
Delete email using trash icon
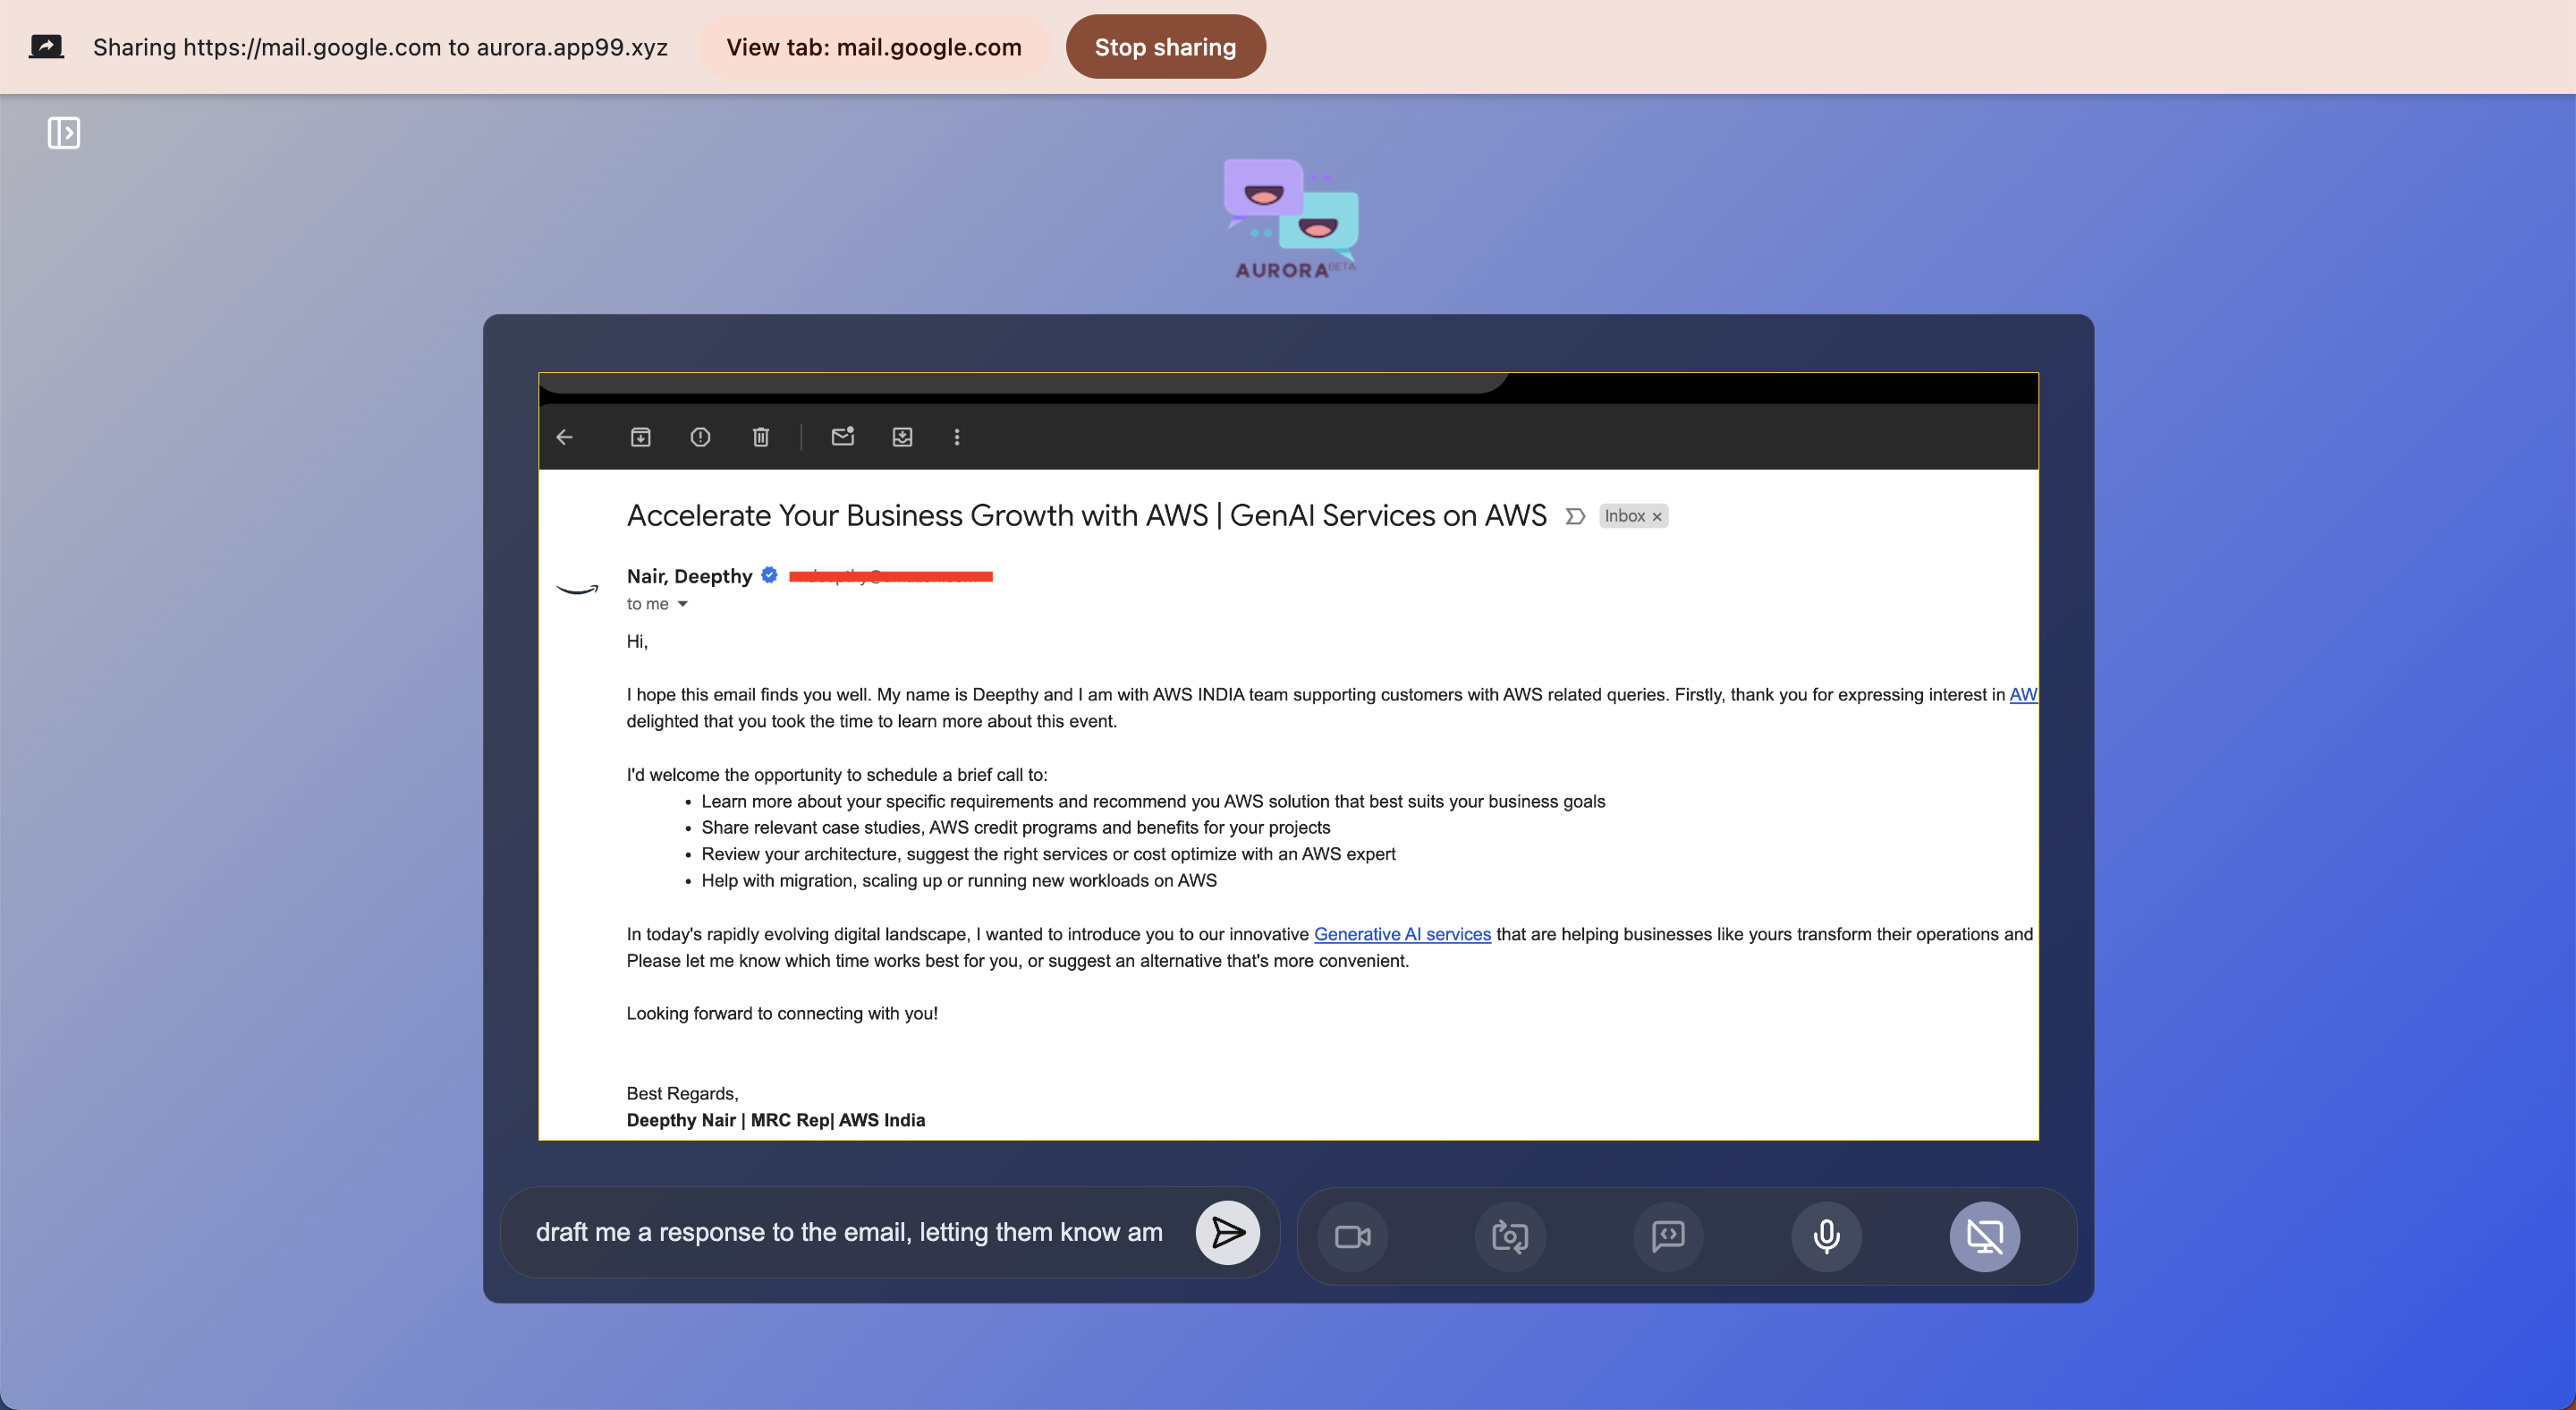(x=761, y=437)
